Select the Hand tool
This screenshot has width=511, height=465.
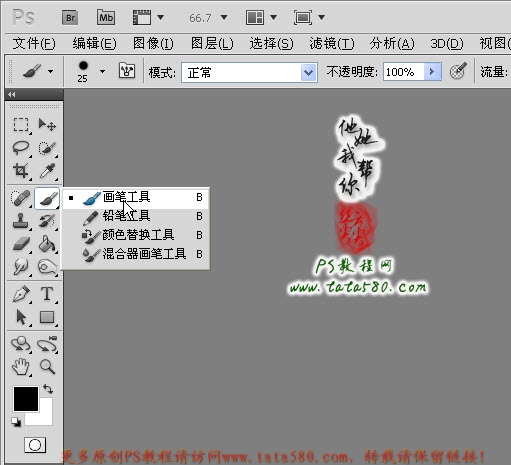(21, 367)
